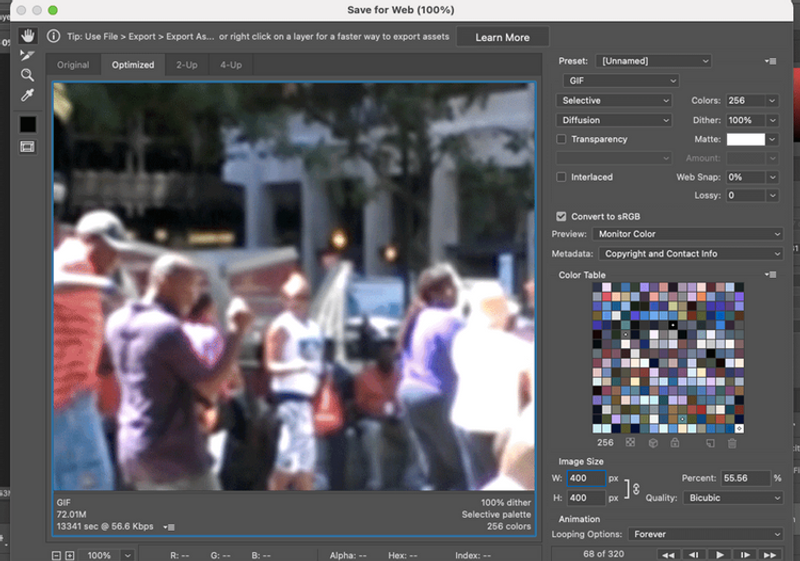Switch to the 4-Up tab
The height and width of the screenshot is (561, 800).
pos(231,65)
